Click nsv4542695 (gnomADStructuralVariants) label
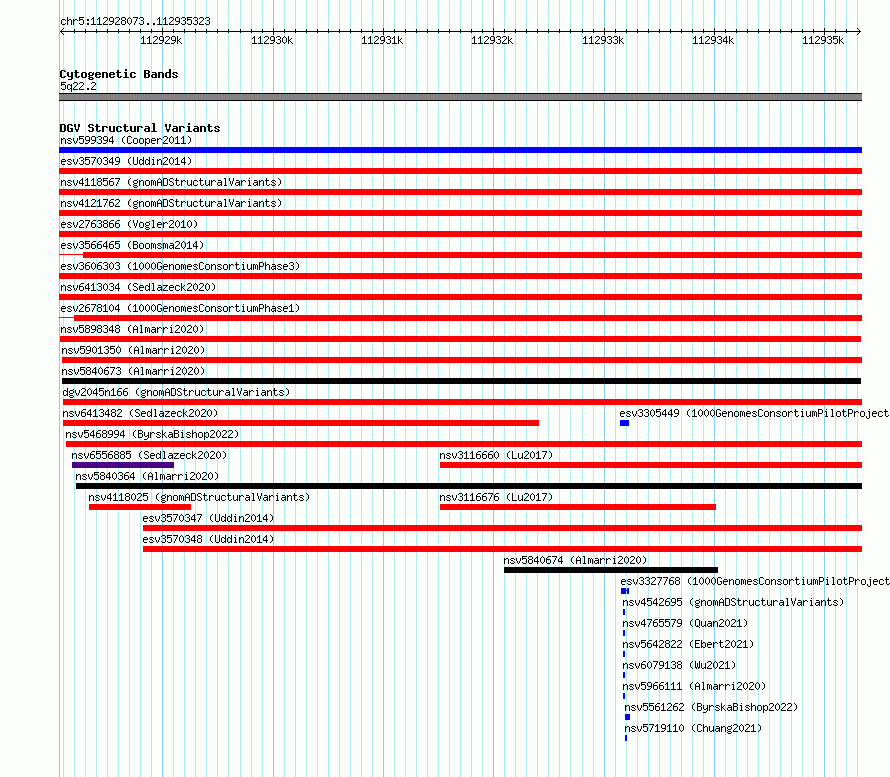 point(733,602)
